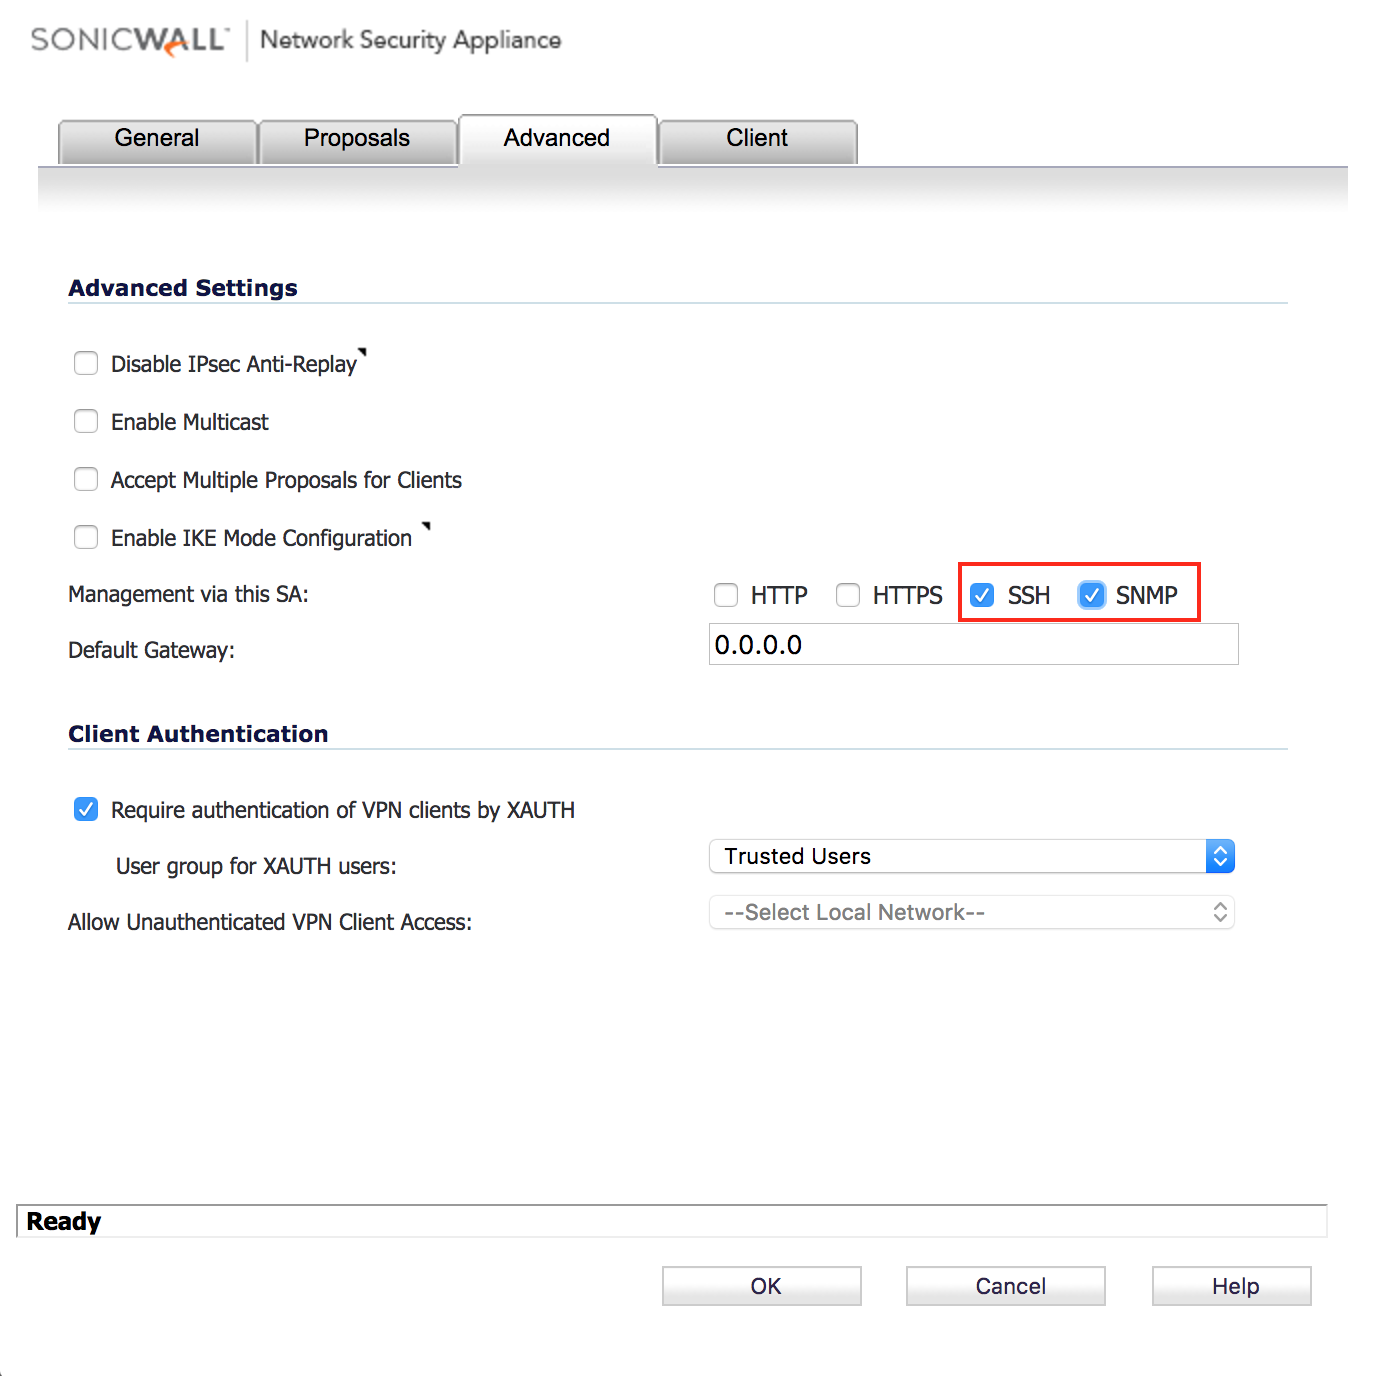
Task: Open the Proposals tab
Action: coord(357,139)
